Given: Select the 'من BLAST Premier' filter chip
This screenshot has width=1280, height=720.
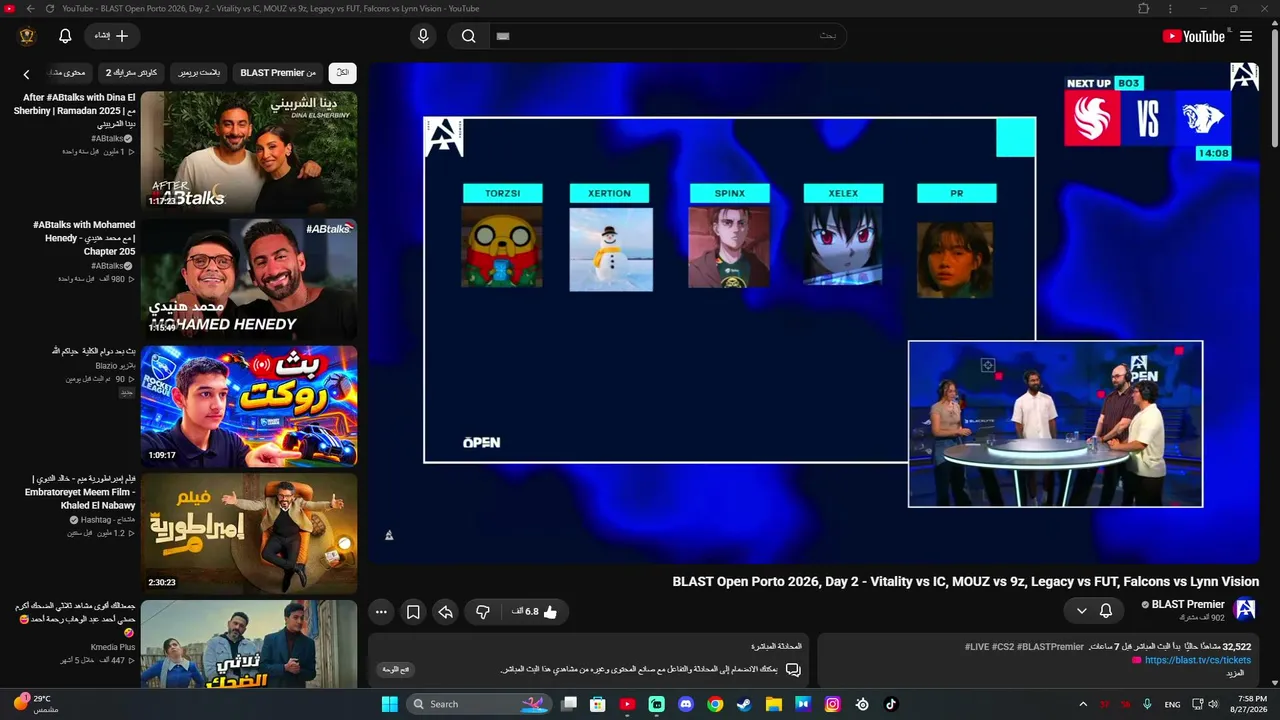Looking at the screenshot, I should click(278, 73).
